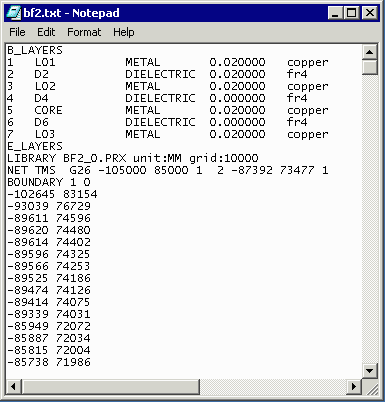
Task: Click the Notepad icon in title bar
Action: point(14,13)
